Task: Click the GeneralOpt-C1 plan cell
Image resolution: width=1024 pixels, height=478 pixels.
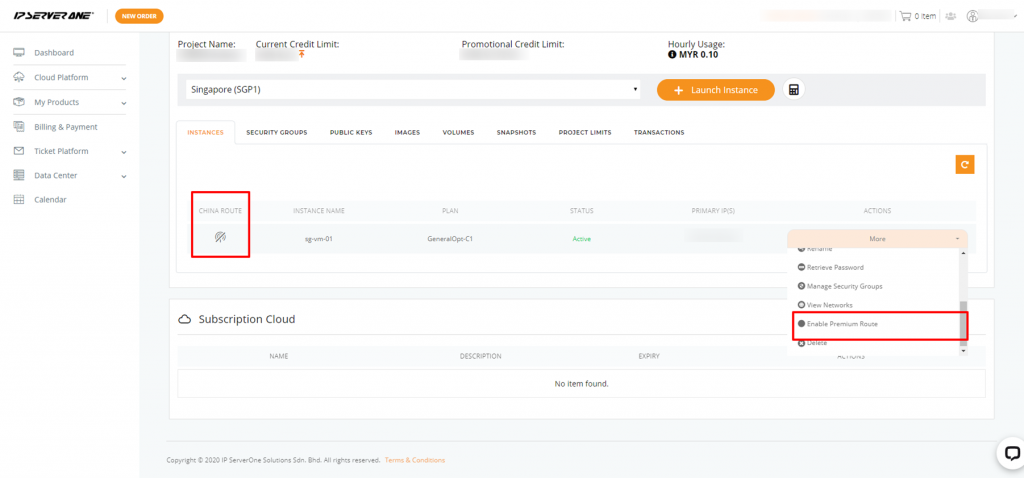Action: (450, 239)
